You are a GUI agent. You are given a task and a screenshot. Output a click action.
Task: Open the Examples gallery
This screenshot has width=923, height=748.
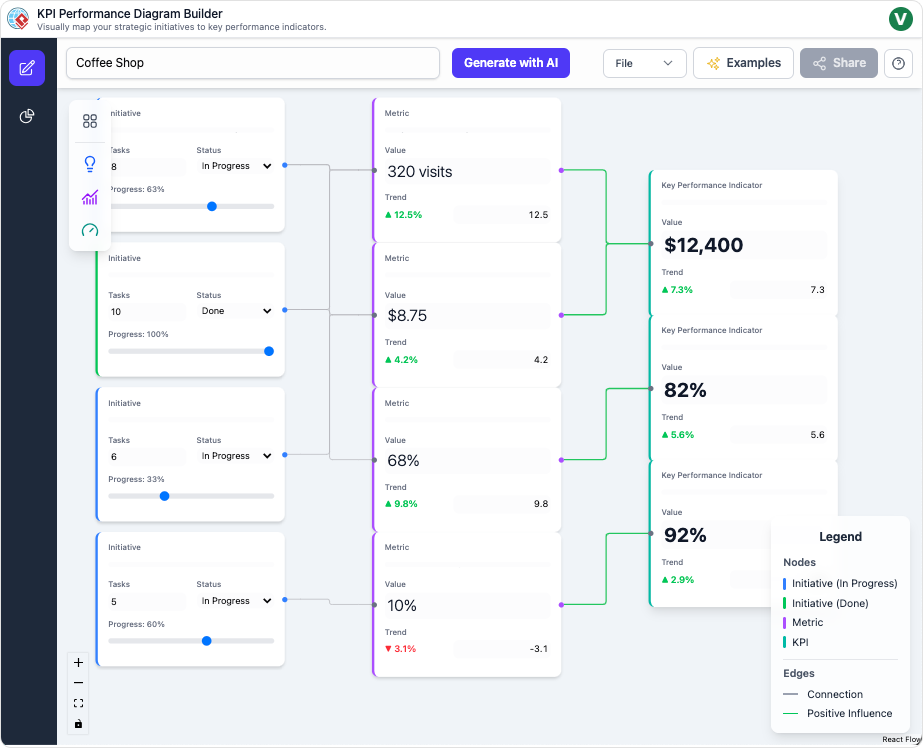[743, 62]
